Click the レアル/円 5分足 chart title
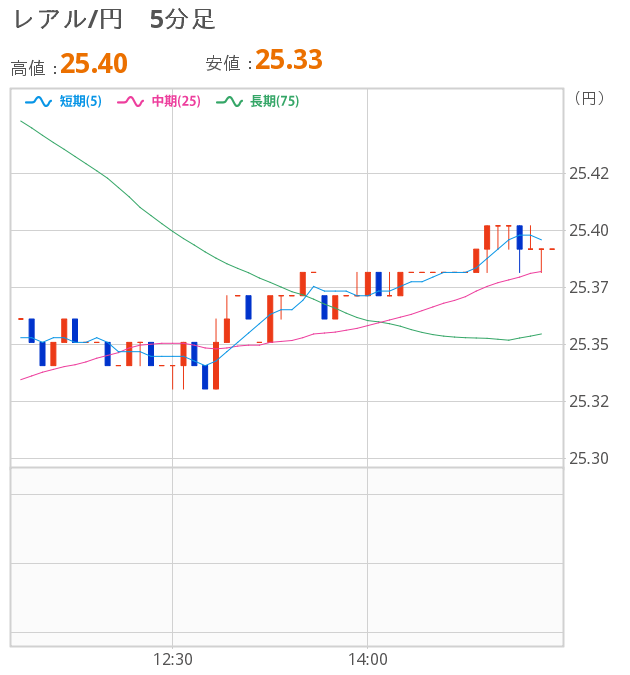The image size is (630, 675). [x=115, y=20]
